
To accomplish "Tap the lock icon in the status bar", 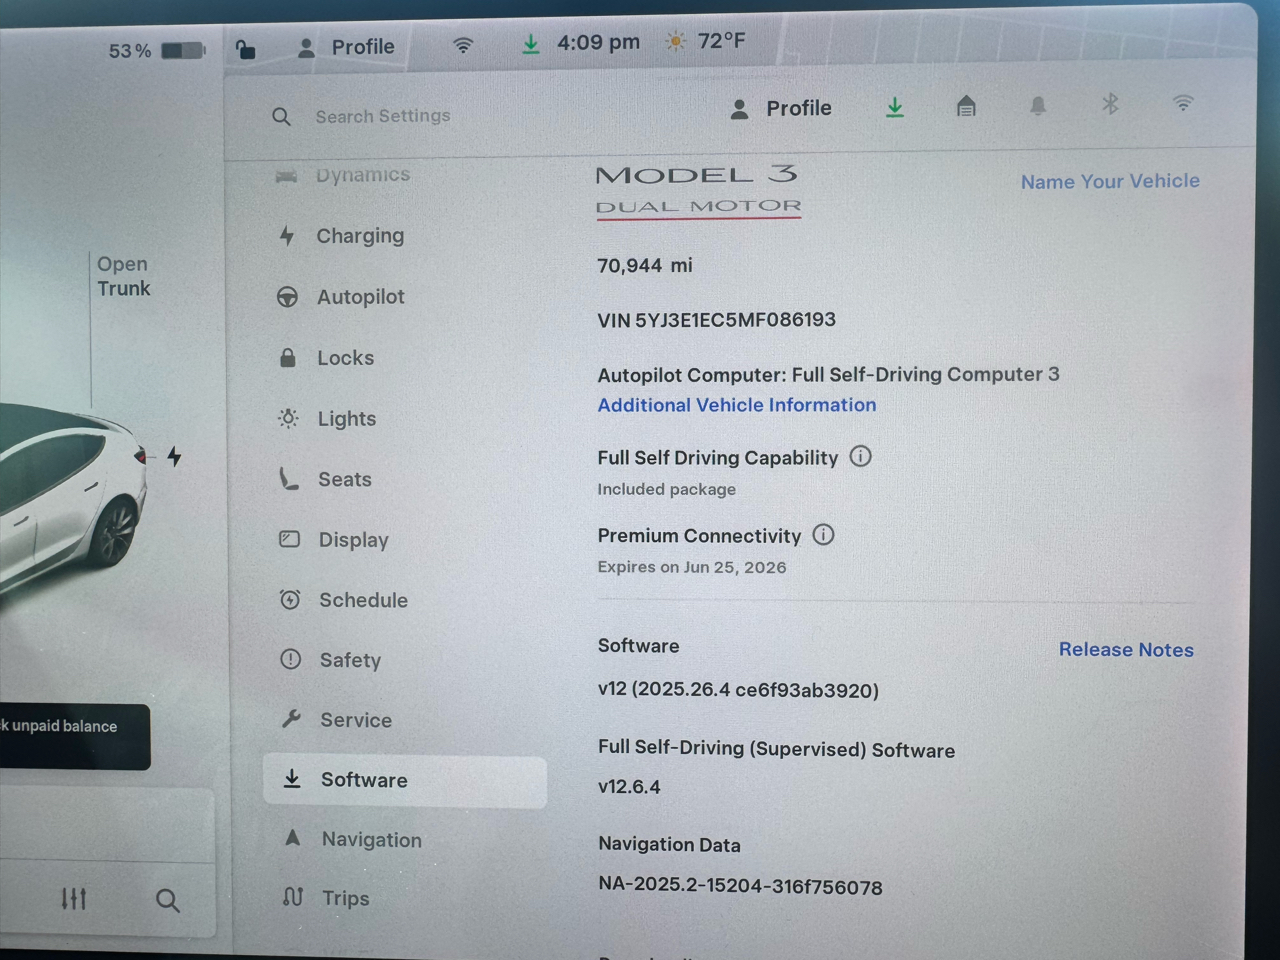I will pos(245,48).
